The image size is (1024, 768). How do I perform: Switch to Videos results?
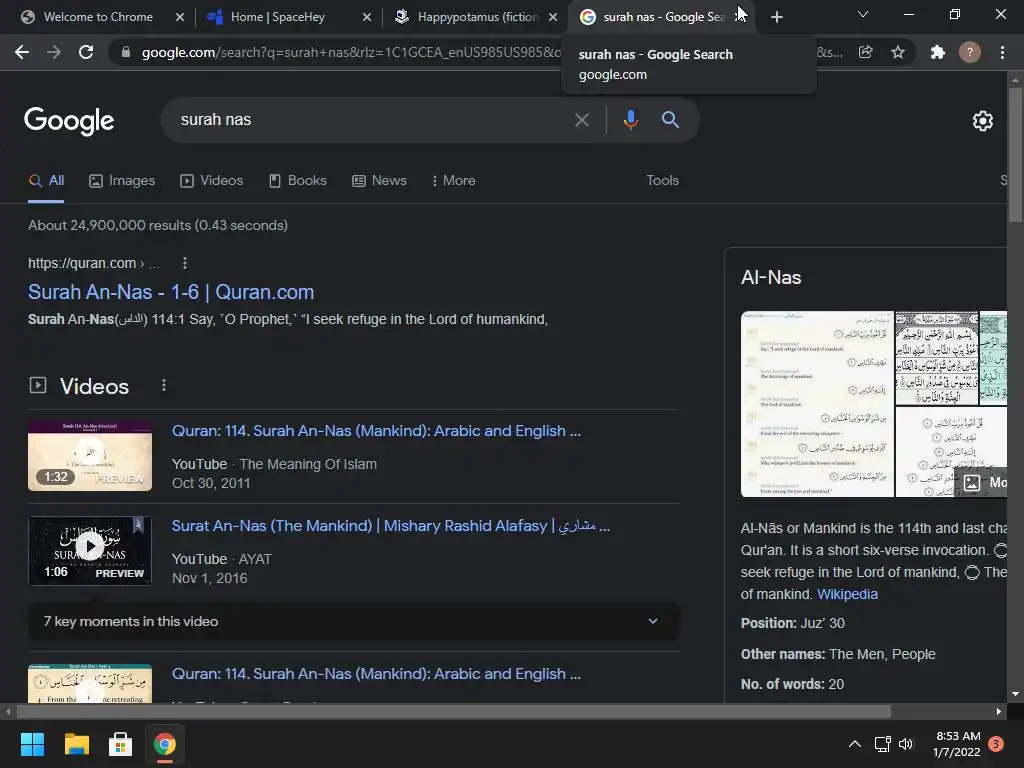(x=212, y=181)
